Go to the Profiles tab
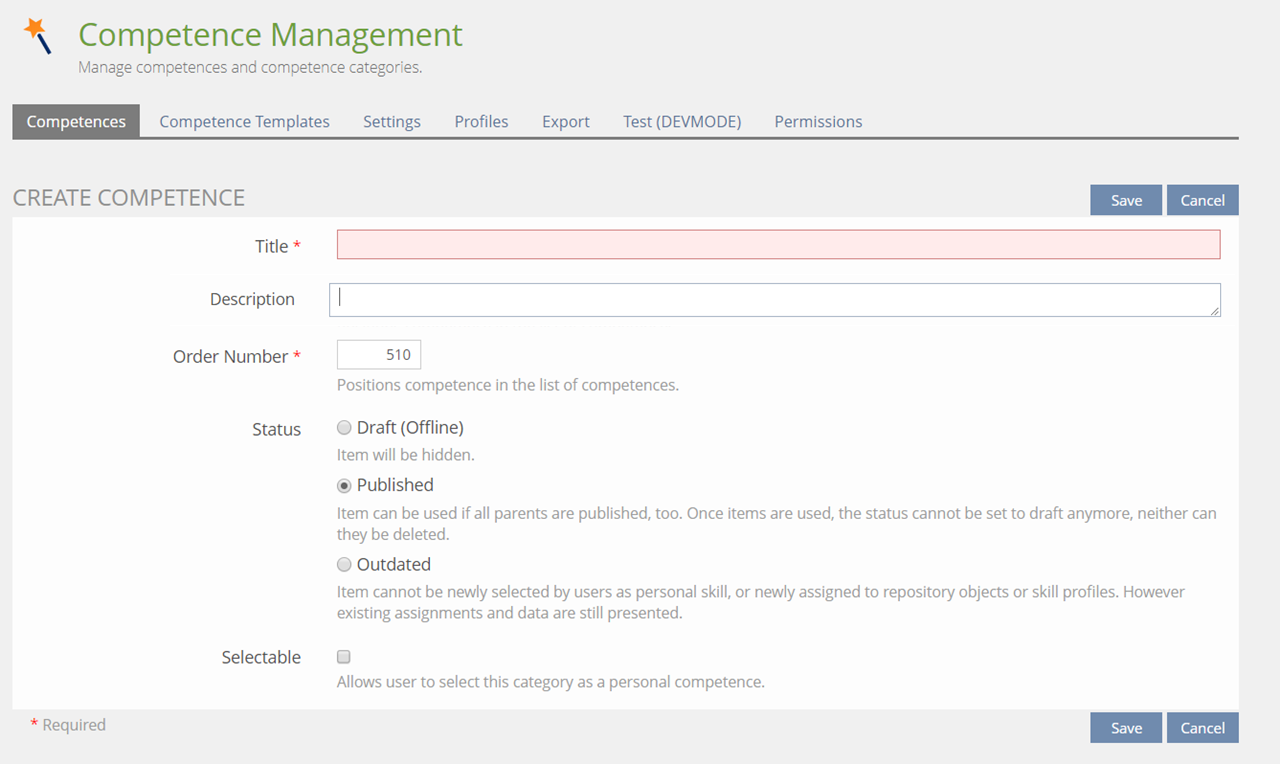1280x764 pixels. click(481, 121)
